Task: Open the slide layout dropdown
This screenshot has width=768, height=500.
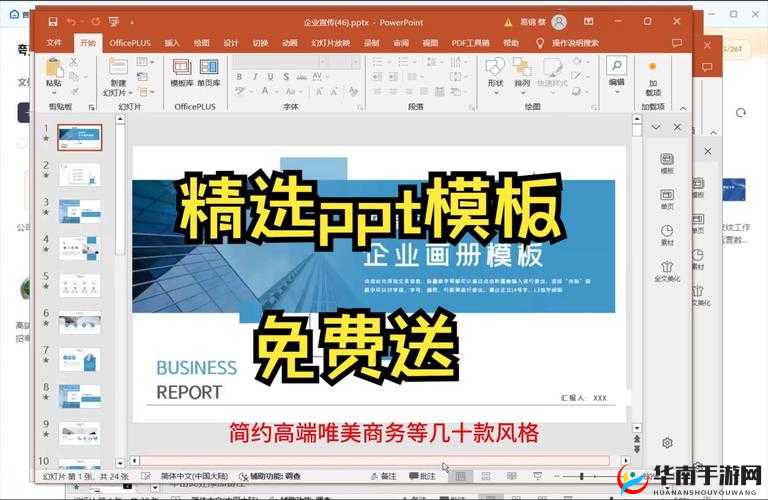Action: coord(144,62)
